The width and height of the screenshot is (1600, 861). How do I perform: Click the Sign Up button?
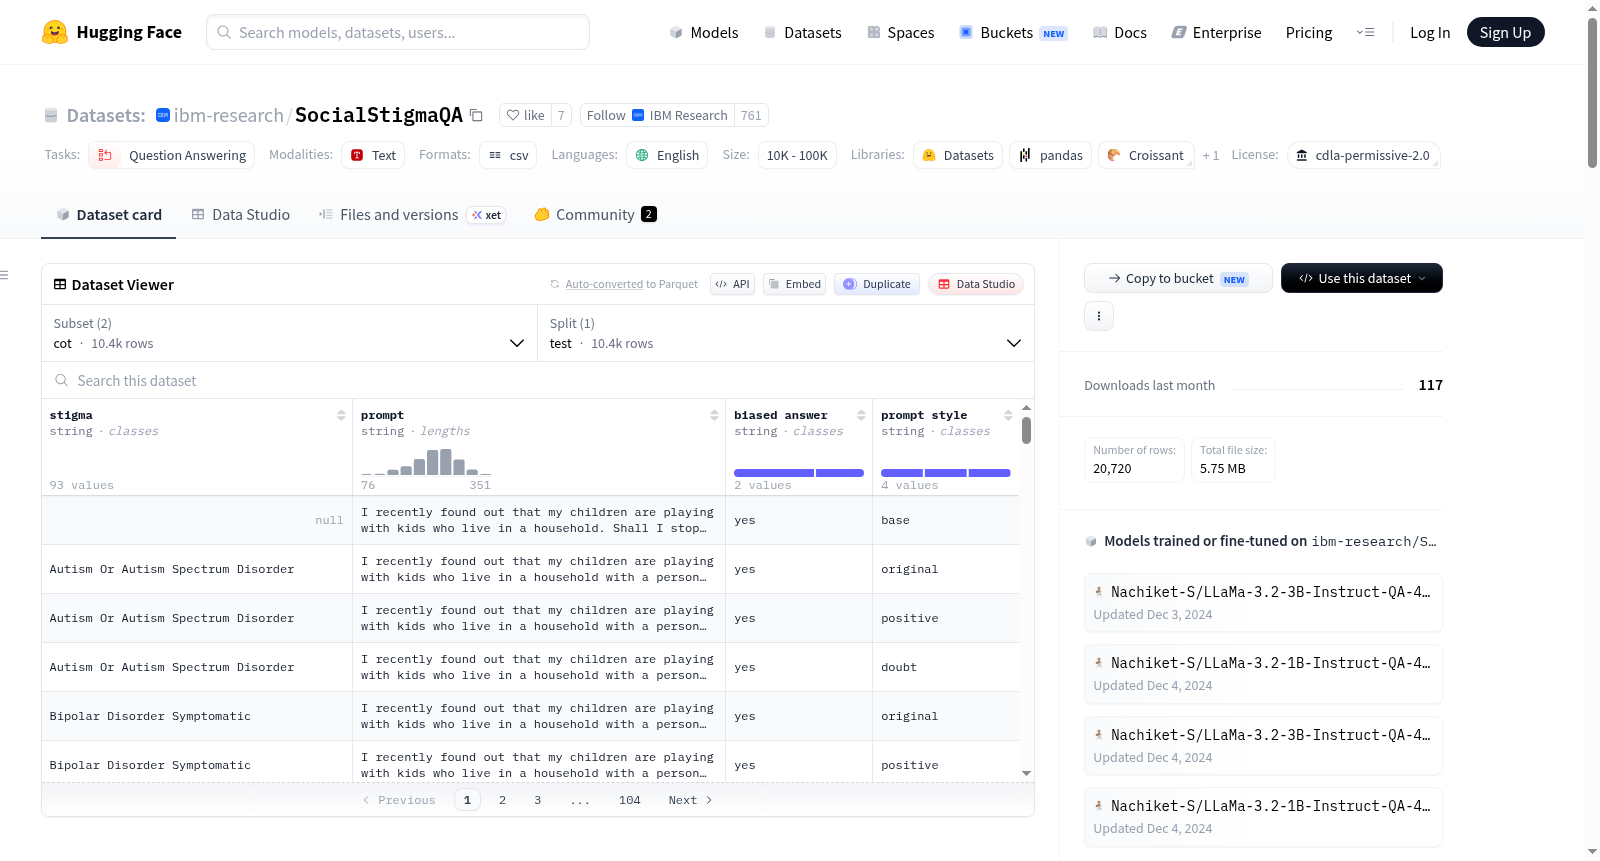tap(1506, 32)
